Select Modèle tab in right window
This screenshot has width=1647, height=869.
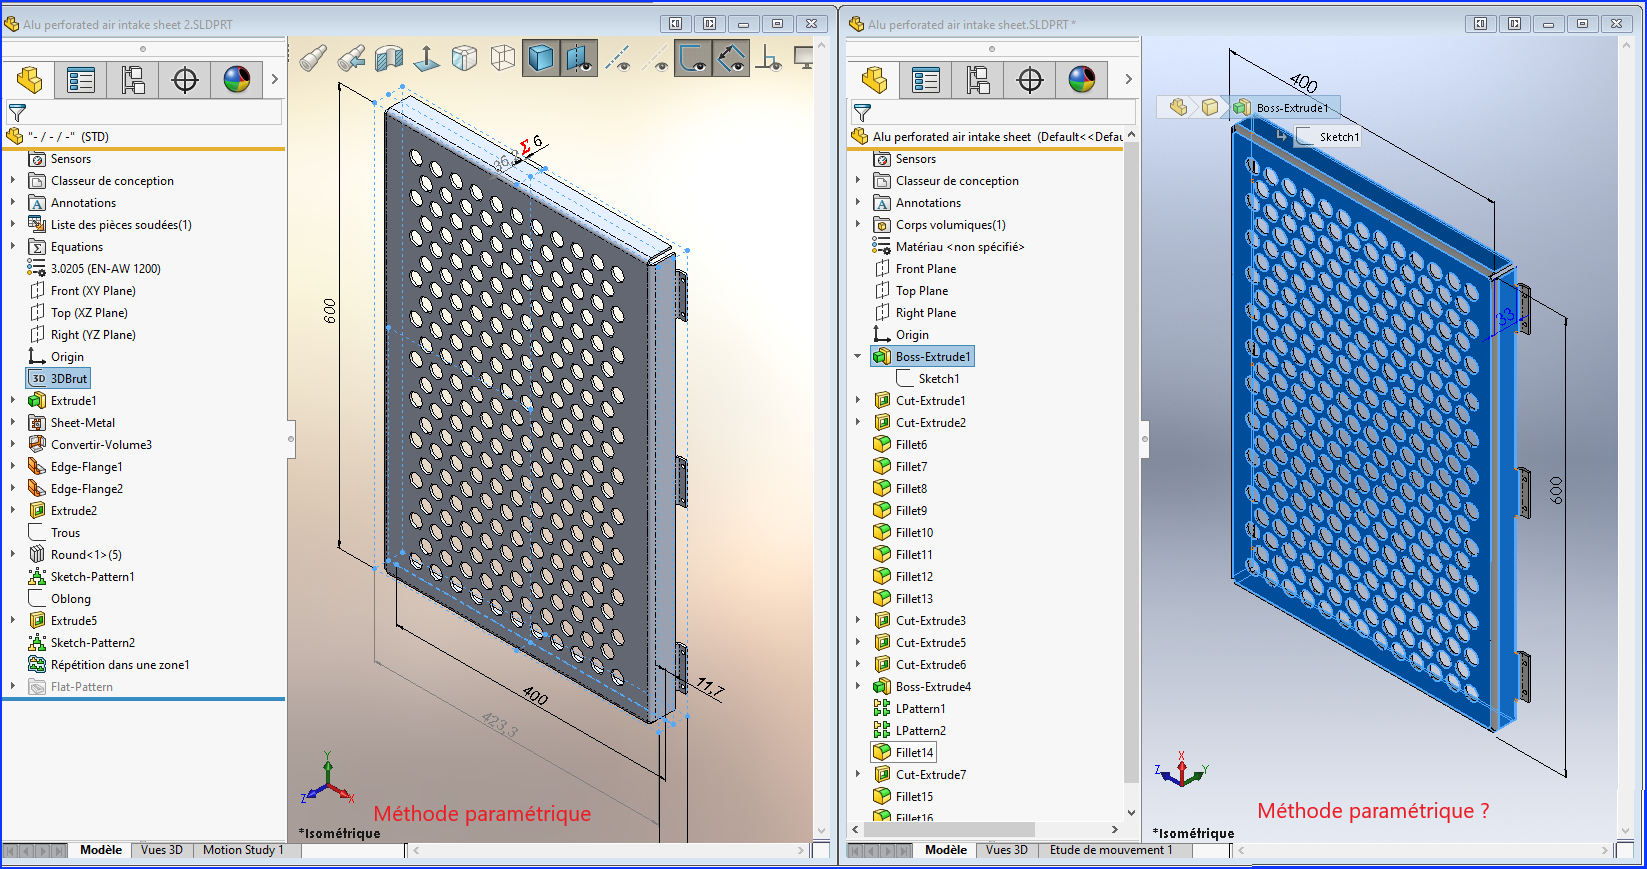point(946,850)
